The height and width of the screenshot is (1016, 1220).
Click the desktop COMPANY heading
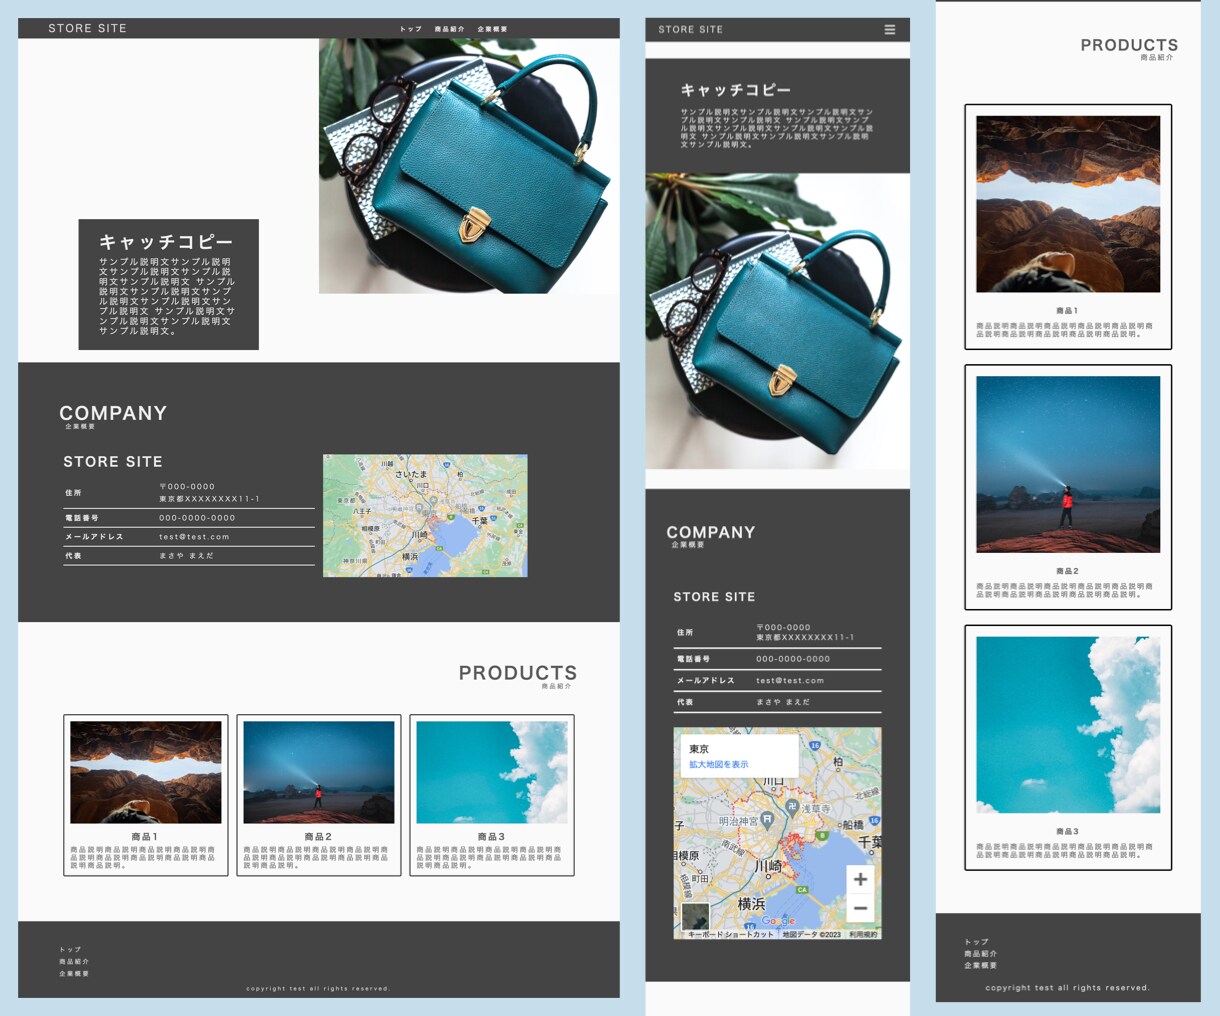coord(113,413)
